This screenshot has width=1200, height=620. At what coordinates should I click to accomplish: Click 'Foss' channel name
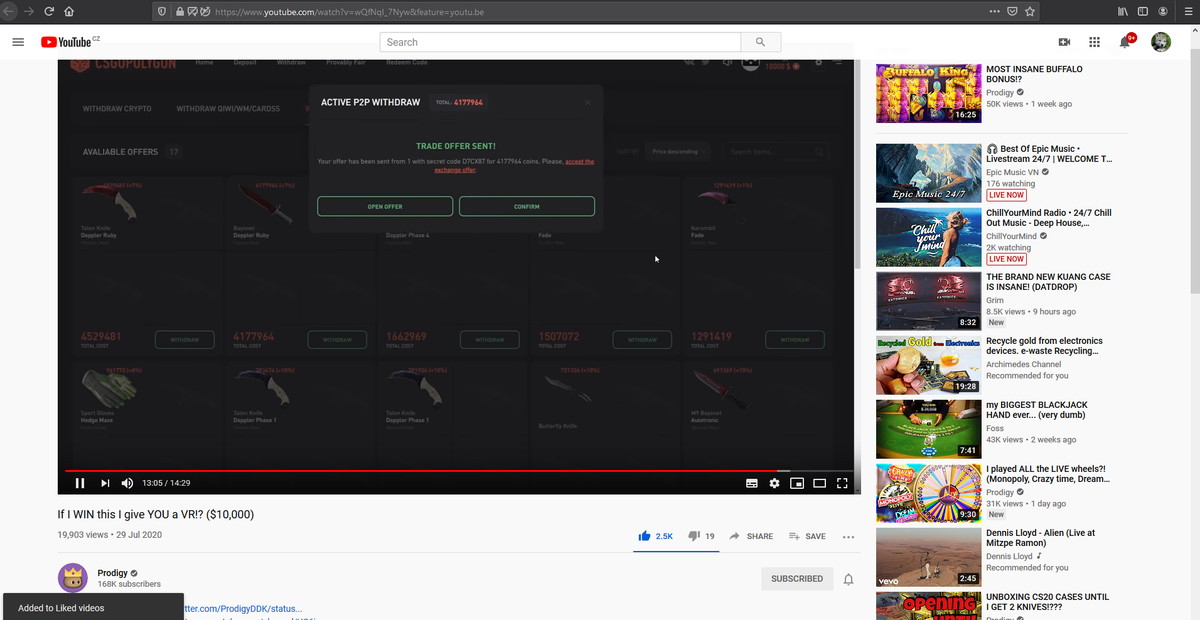pos(995,428)
